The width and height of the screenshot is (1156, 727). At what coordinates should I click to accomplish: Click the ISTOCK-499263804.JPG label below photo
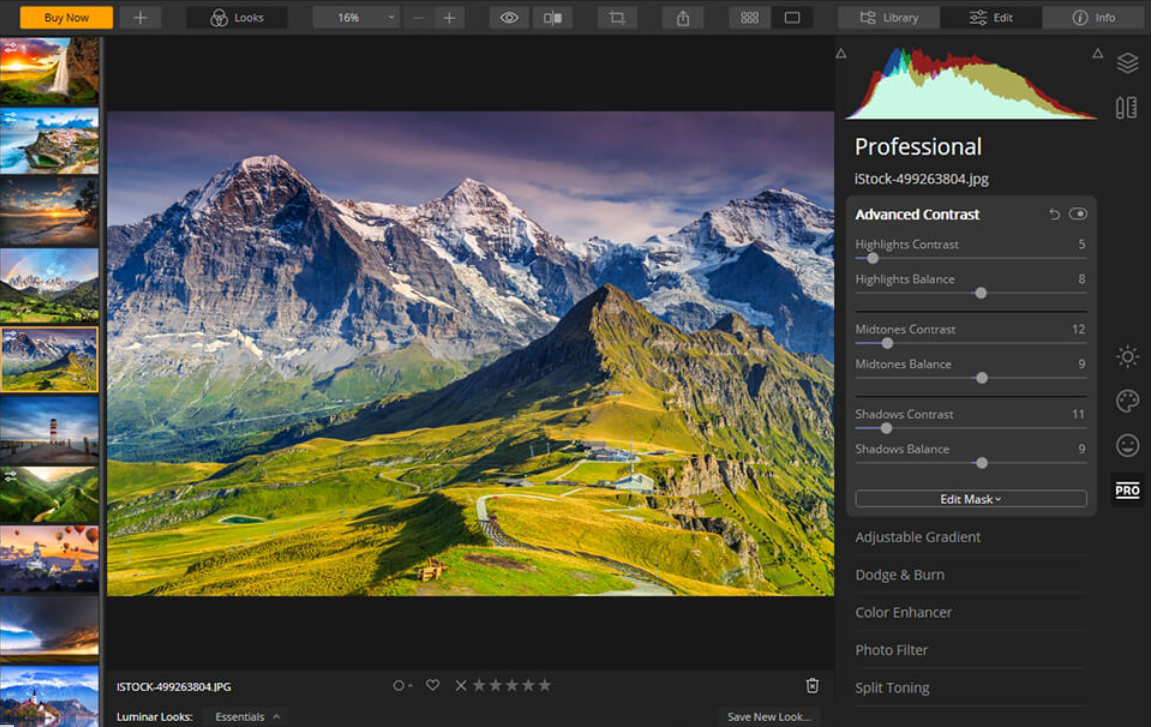tap(173, 686)
